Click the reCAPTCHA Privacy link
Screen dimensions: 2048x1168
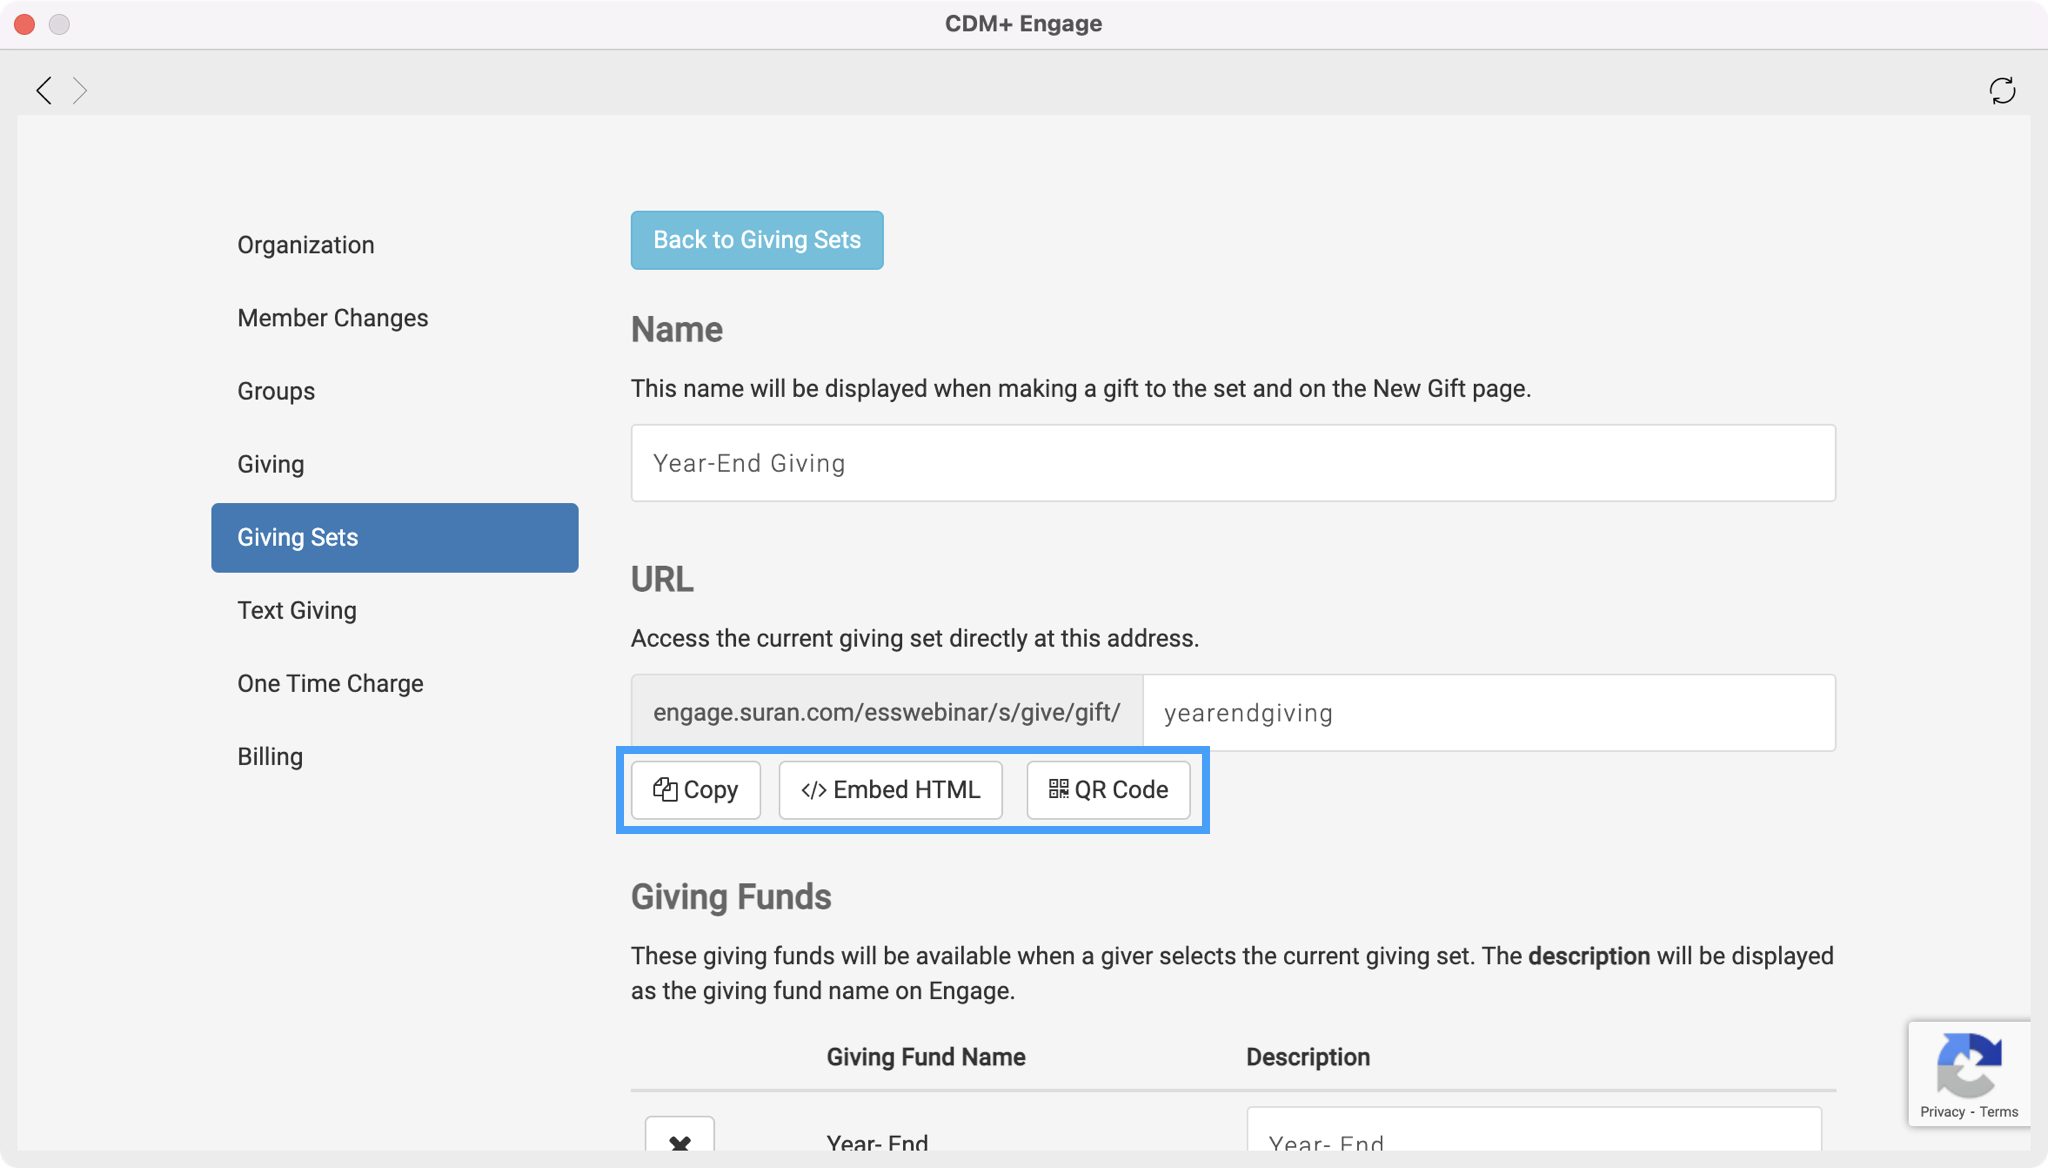pyautogui.click(x=1942, y=1112)
